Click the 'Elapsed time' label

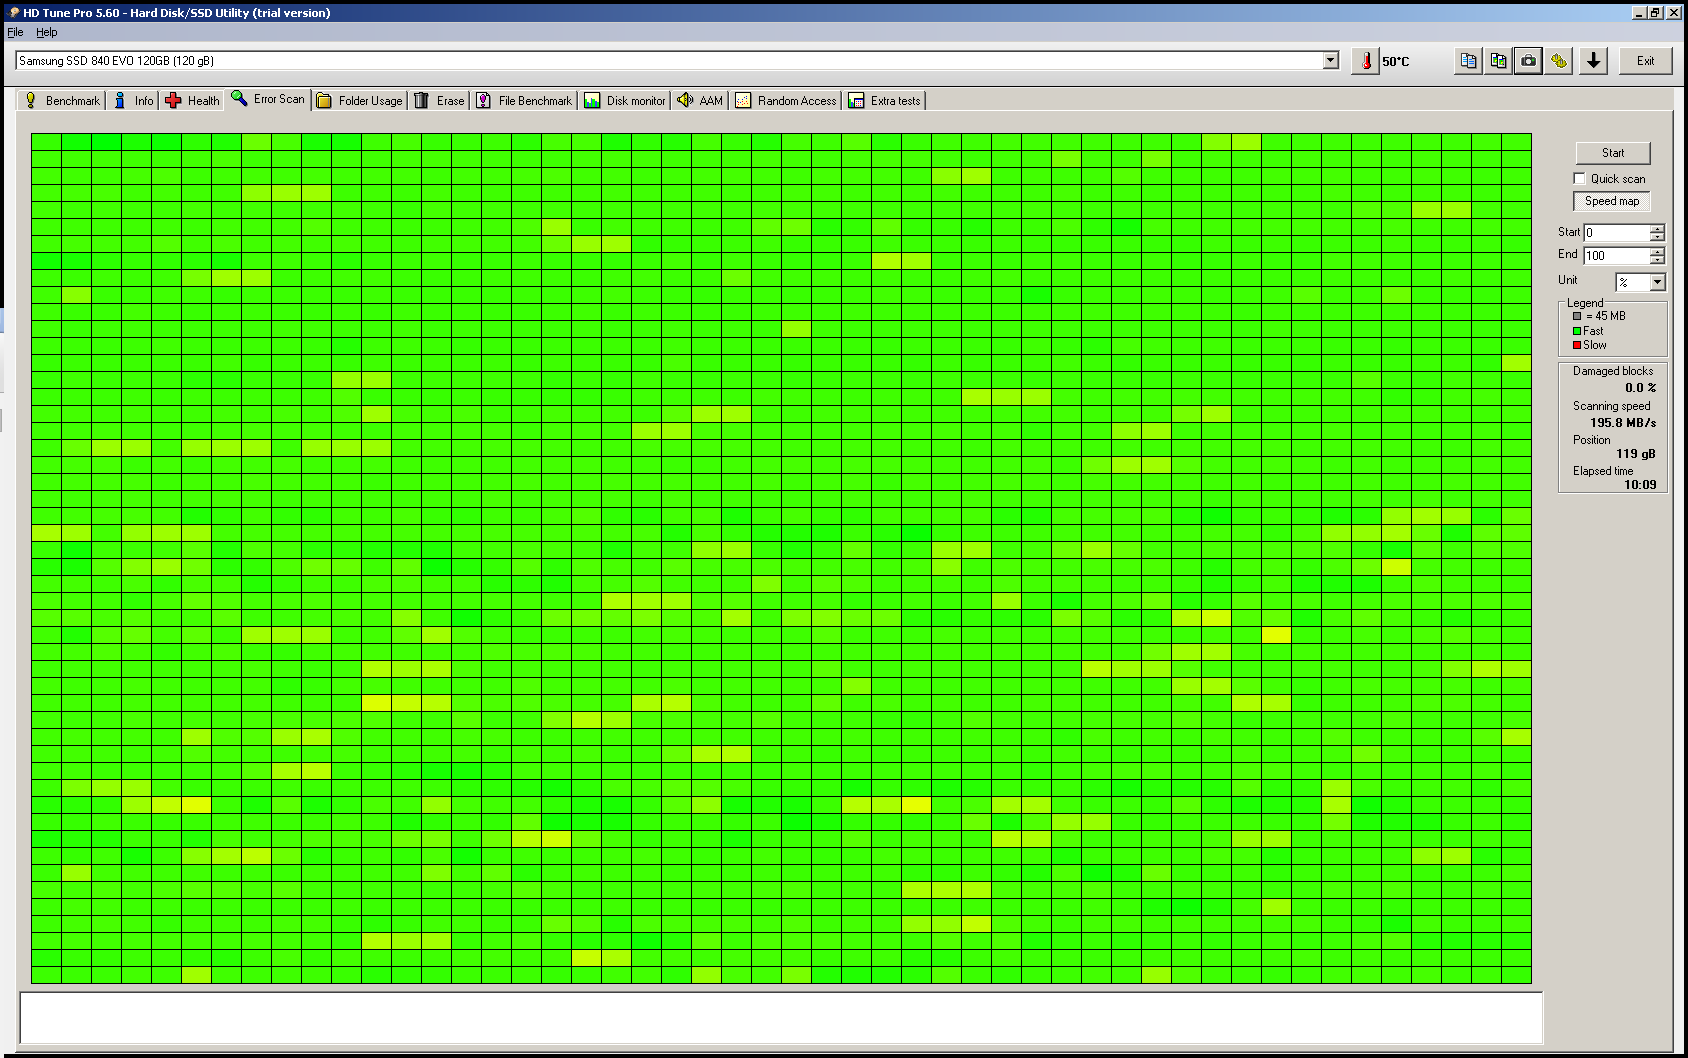(x=1603, y=471)
